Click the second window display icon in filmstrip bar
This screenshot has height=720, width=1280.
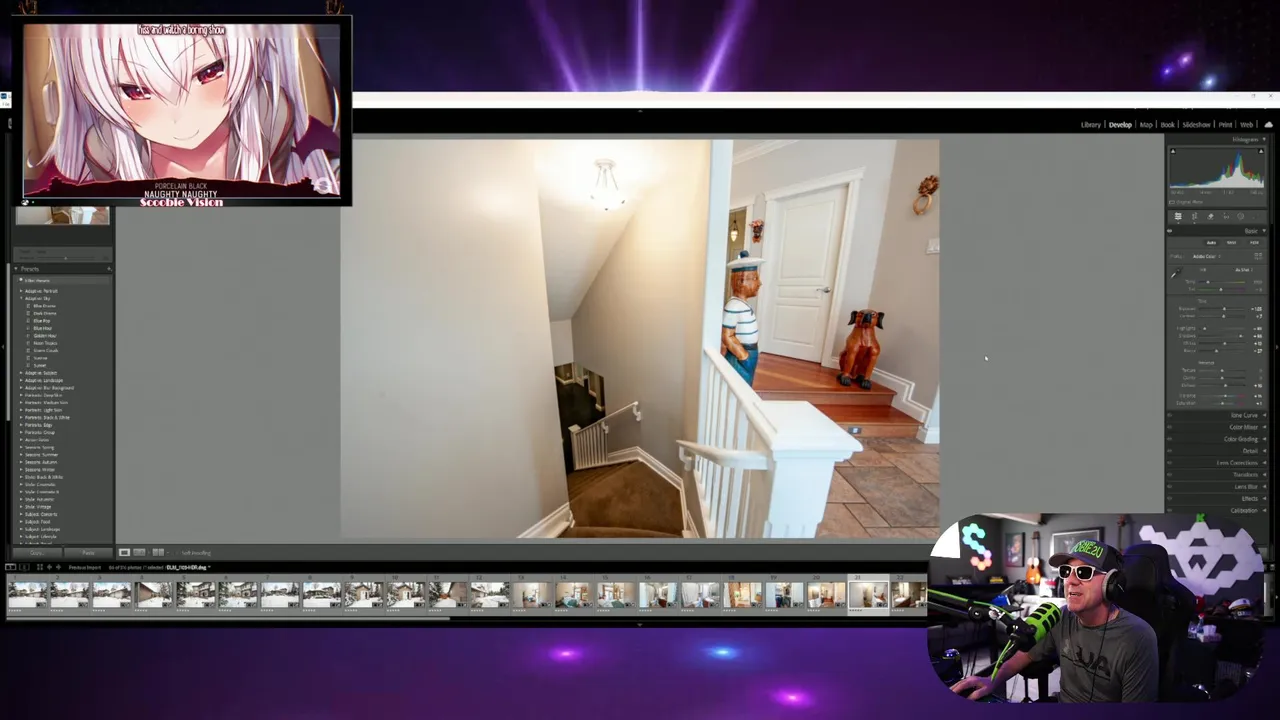pos(24,567)
